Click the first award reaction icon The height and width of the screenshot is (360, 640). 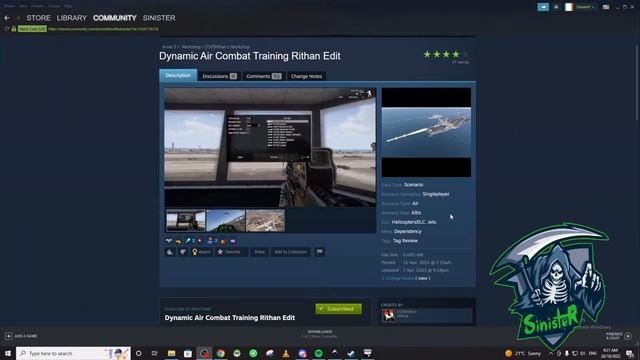pos(169,241)
